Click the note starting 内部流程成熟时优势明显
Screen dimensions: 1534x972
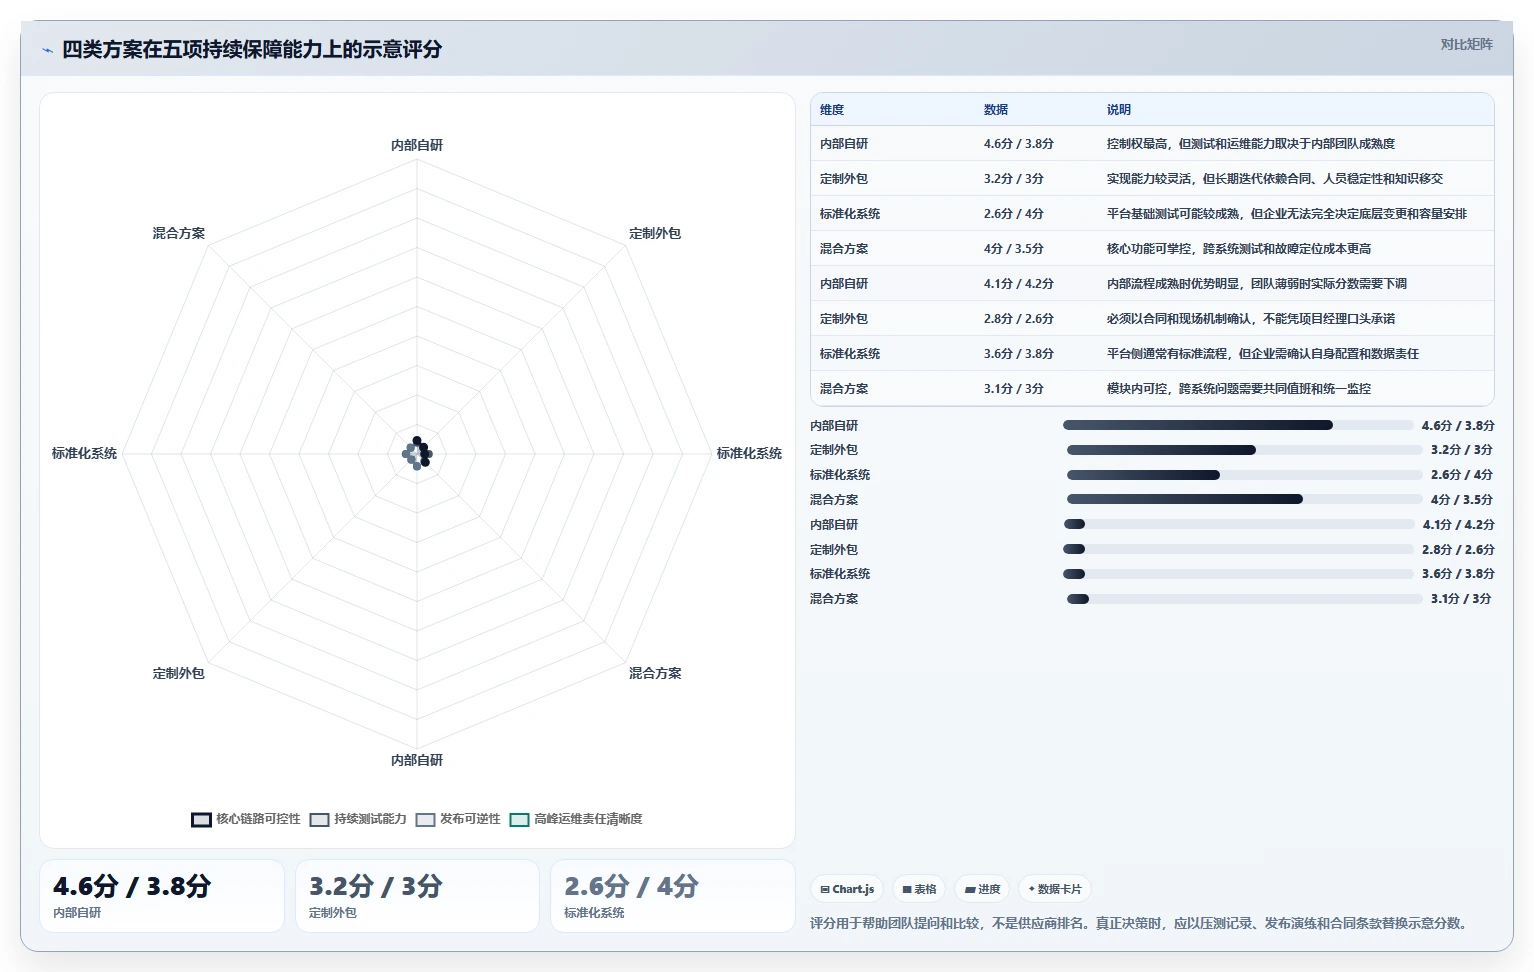click(x=1257, y=284)
